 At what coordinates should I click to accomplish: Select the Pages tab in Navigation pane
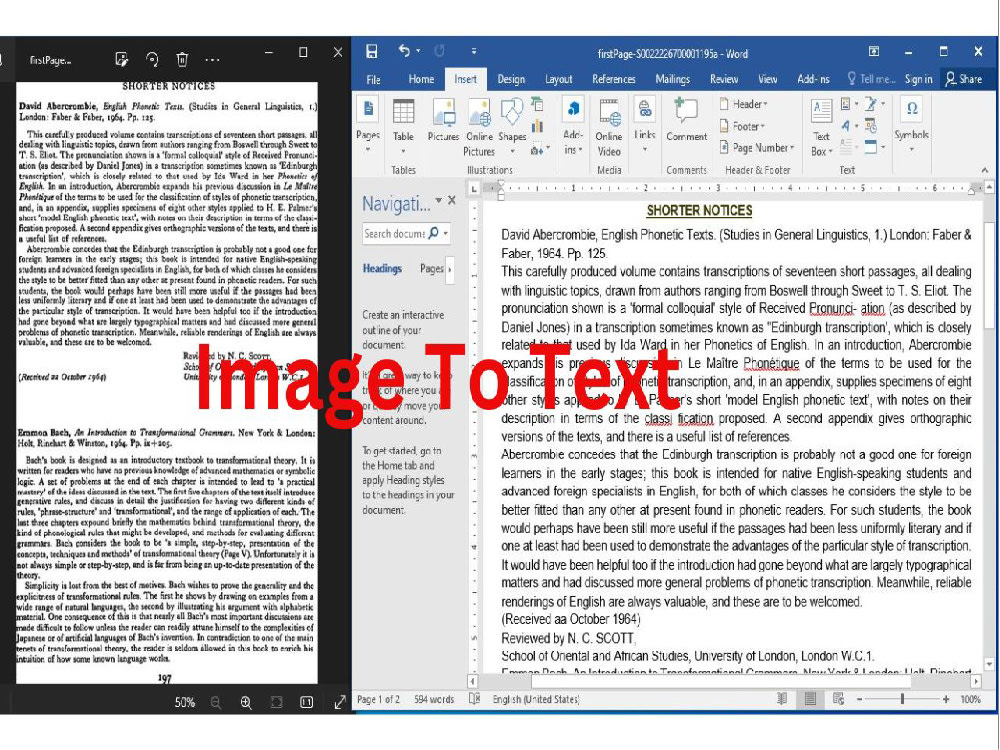point(432,268)
